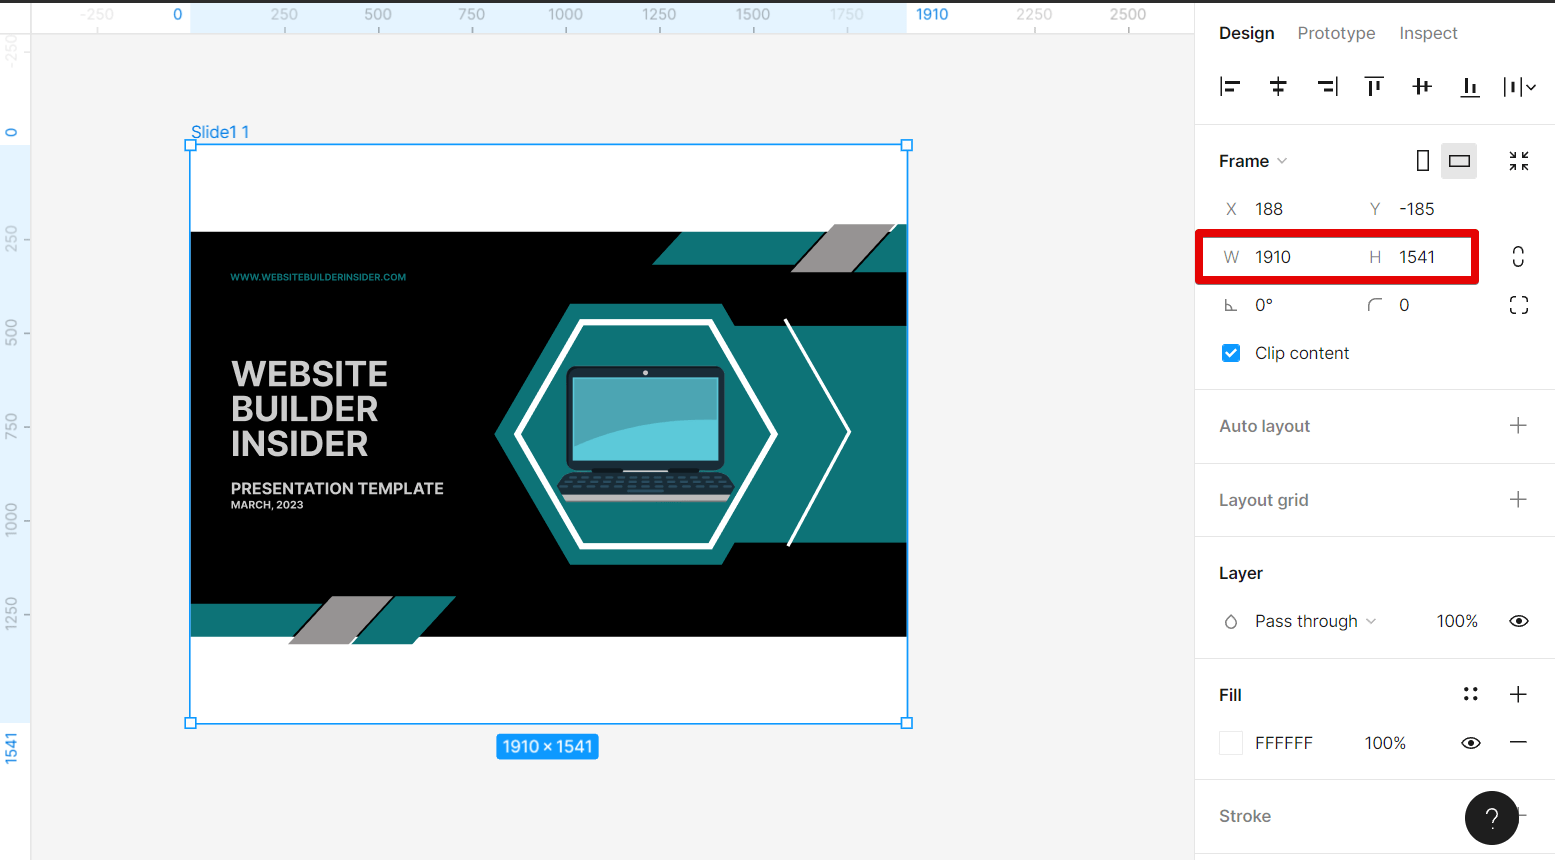1555x860 pixels.
Task: Select the align top edges icon
Action: pyautogui.click(x=1374, y=87)
